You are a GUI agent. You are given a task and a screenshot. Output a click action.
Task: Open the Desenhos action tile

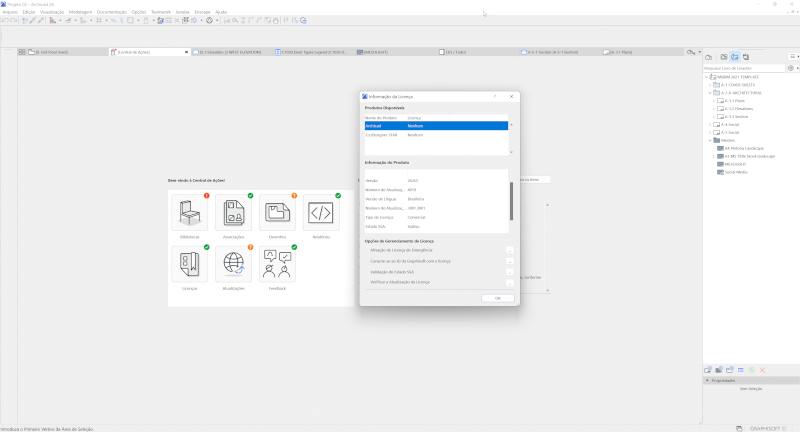[277, 213]
